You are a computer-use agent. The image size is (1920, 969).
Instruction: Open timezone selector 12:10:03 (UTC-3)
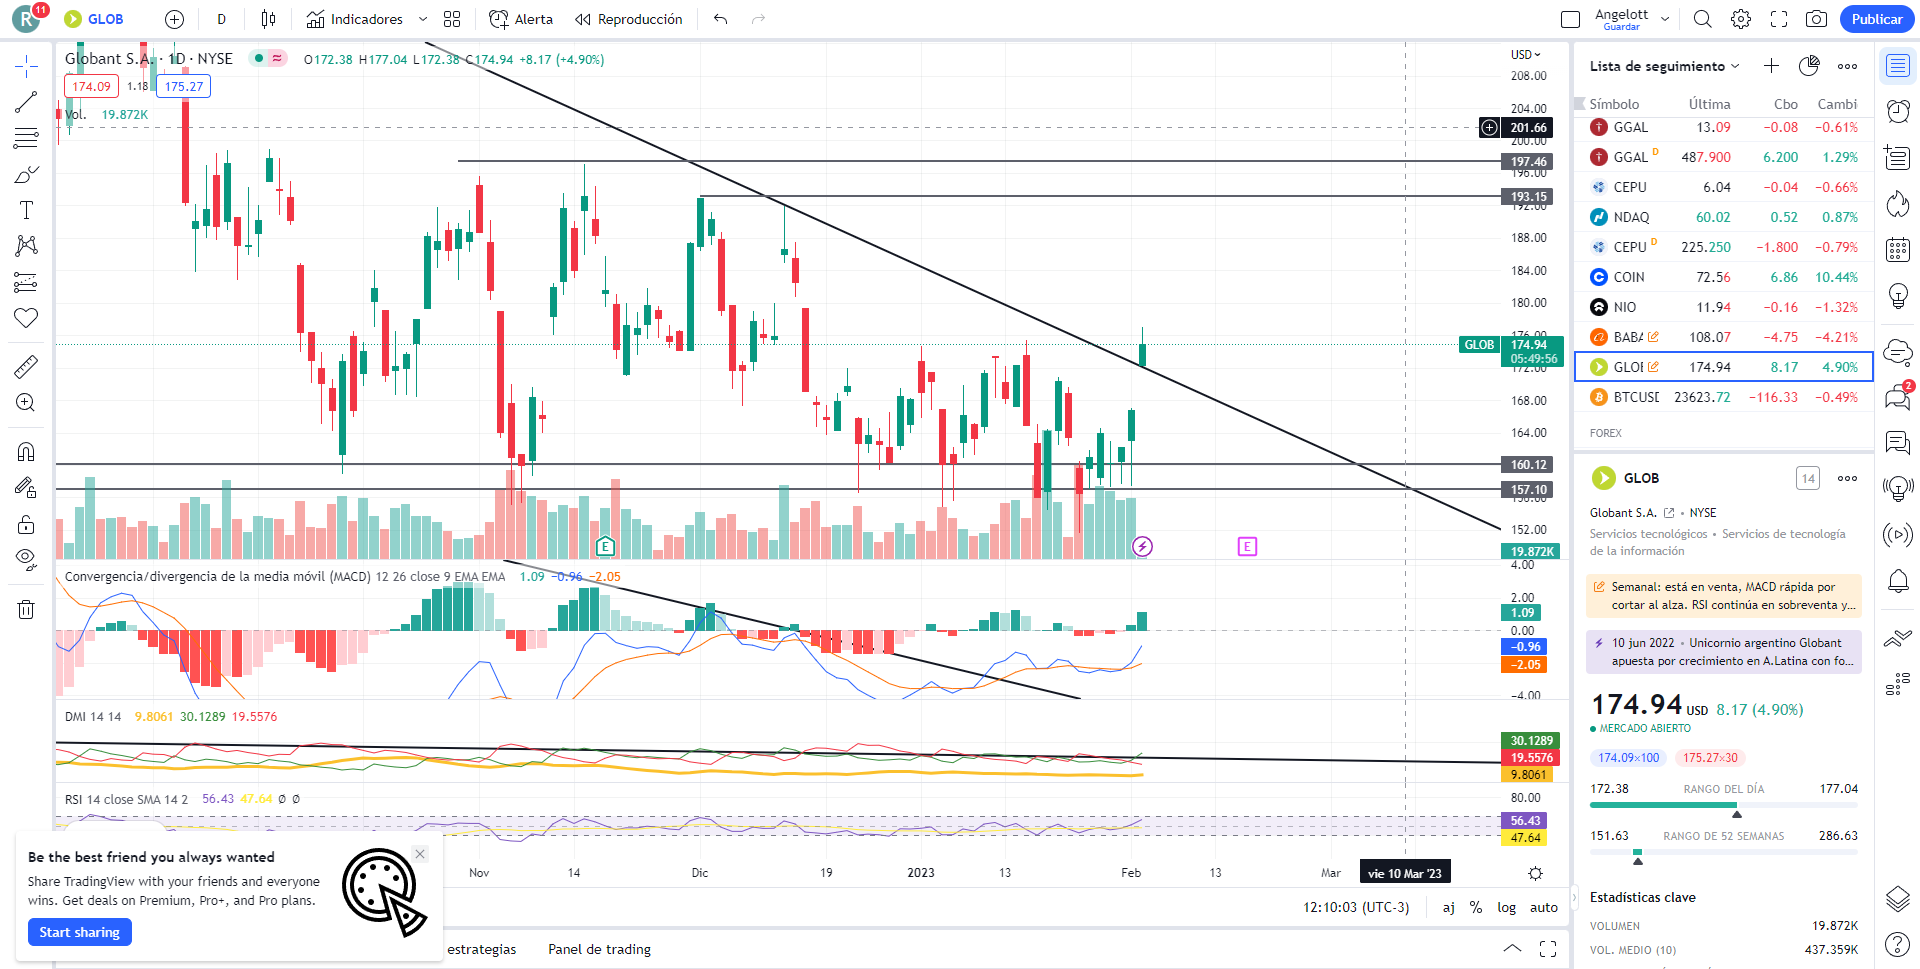tap(1356, 907)
